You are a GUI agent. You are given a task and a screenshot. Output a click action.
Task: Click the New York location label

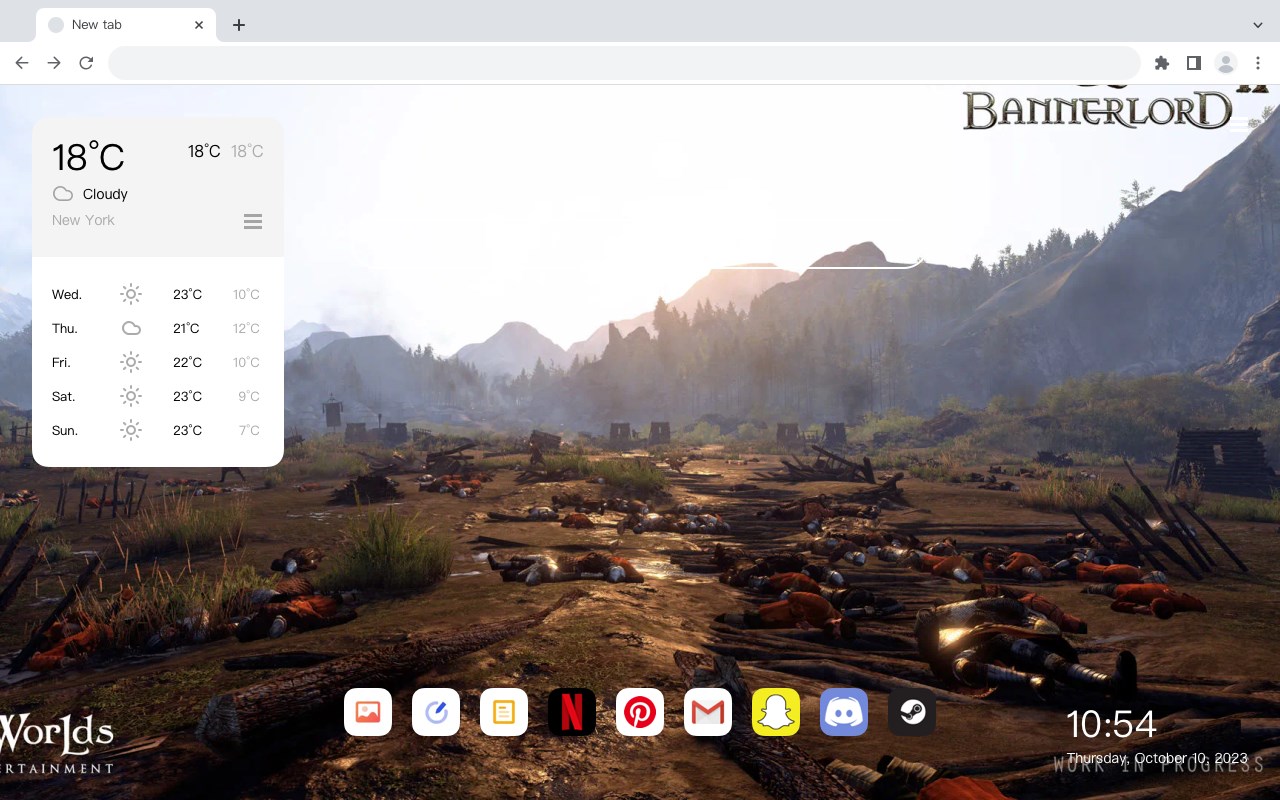tap(83, 220)
